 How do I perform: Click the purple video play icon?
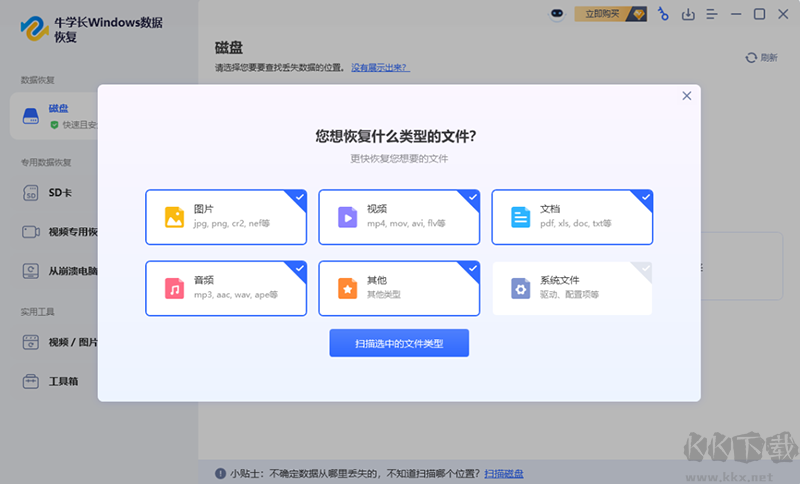pyautogui.click(x=347, y=217)
